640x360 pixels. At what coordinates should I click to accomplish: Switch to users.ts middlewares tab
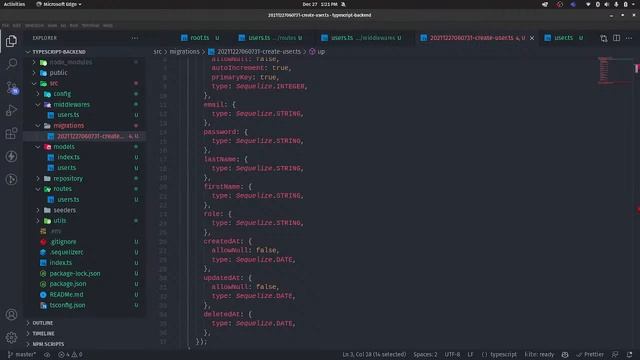coord(361,38)
